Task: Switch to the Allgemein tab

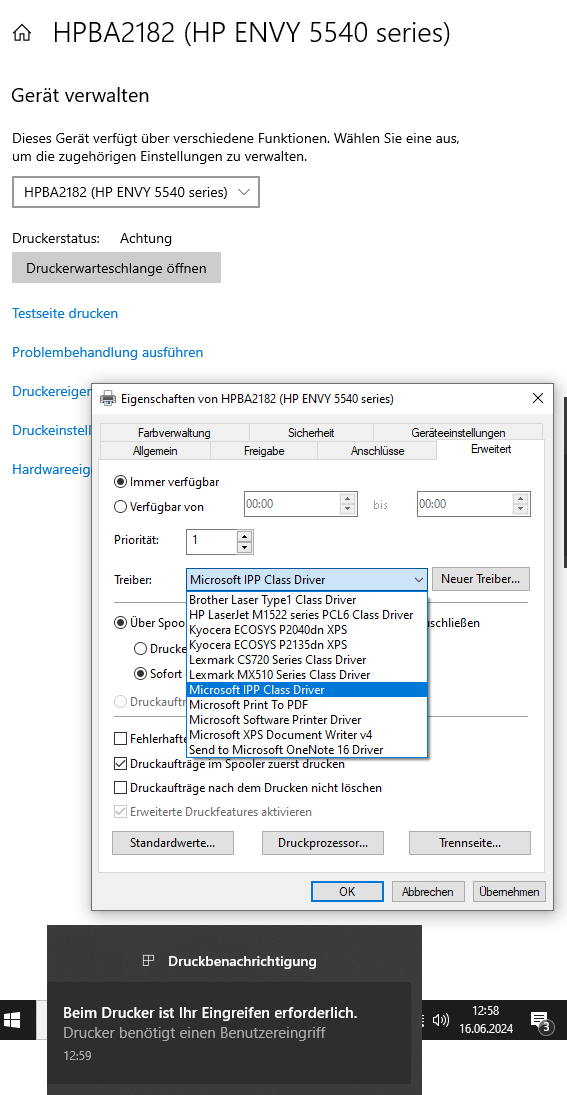Action: point(155,451)
